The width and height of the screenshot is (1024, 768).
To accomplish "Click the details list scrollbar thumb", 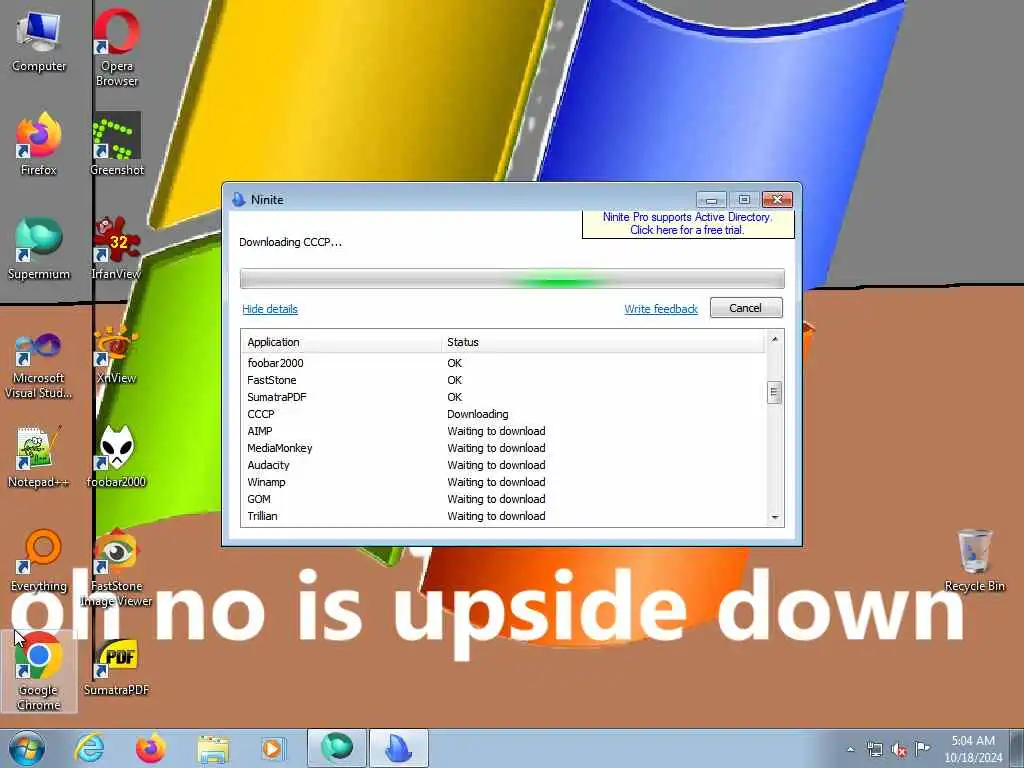I will (x=775, y=392).
